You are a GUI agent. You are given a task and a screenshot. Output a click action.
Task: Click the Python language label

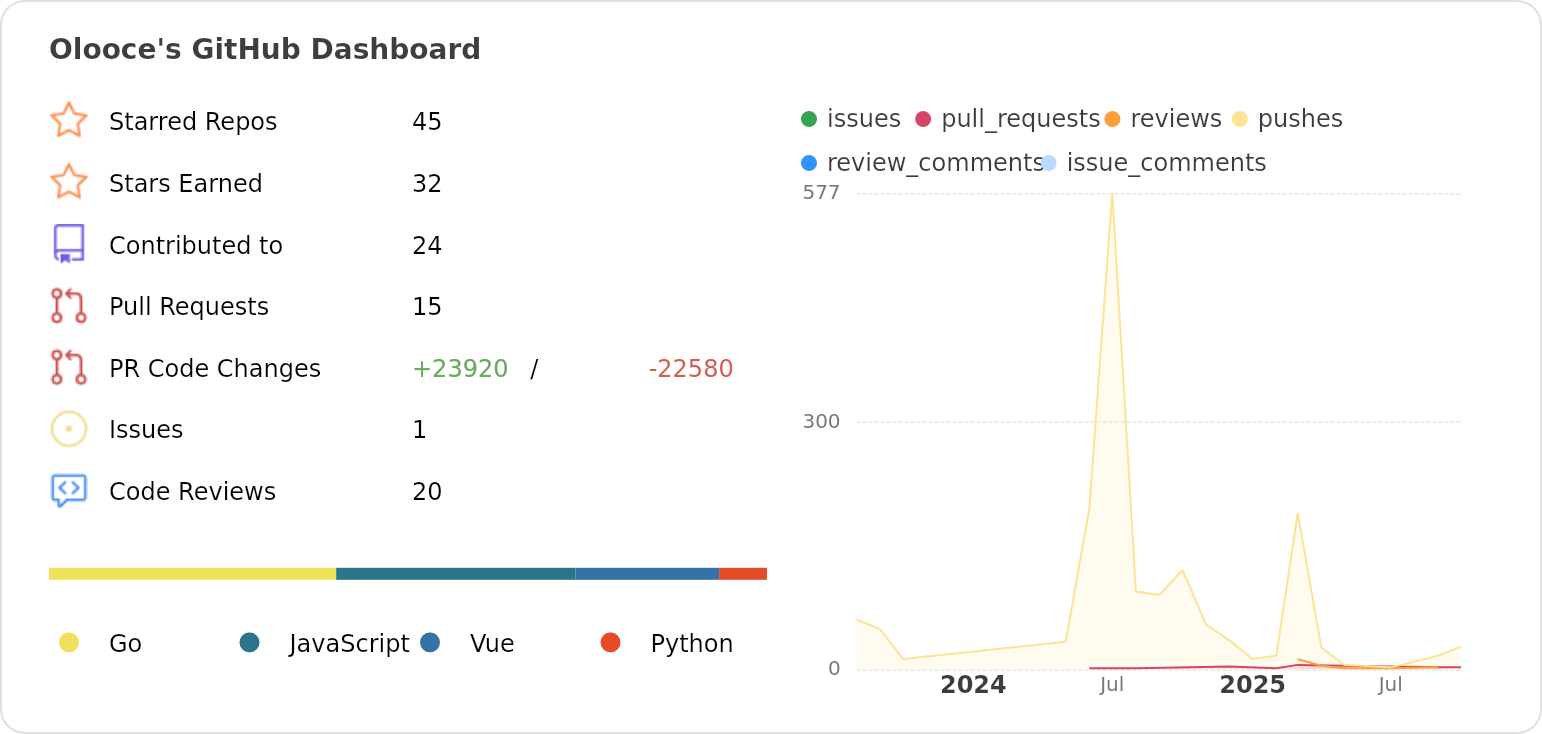(691, 644)
